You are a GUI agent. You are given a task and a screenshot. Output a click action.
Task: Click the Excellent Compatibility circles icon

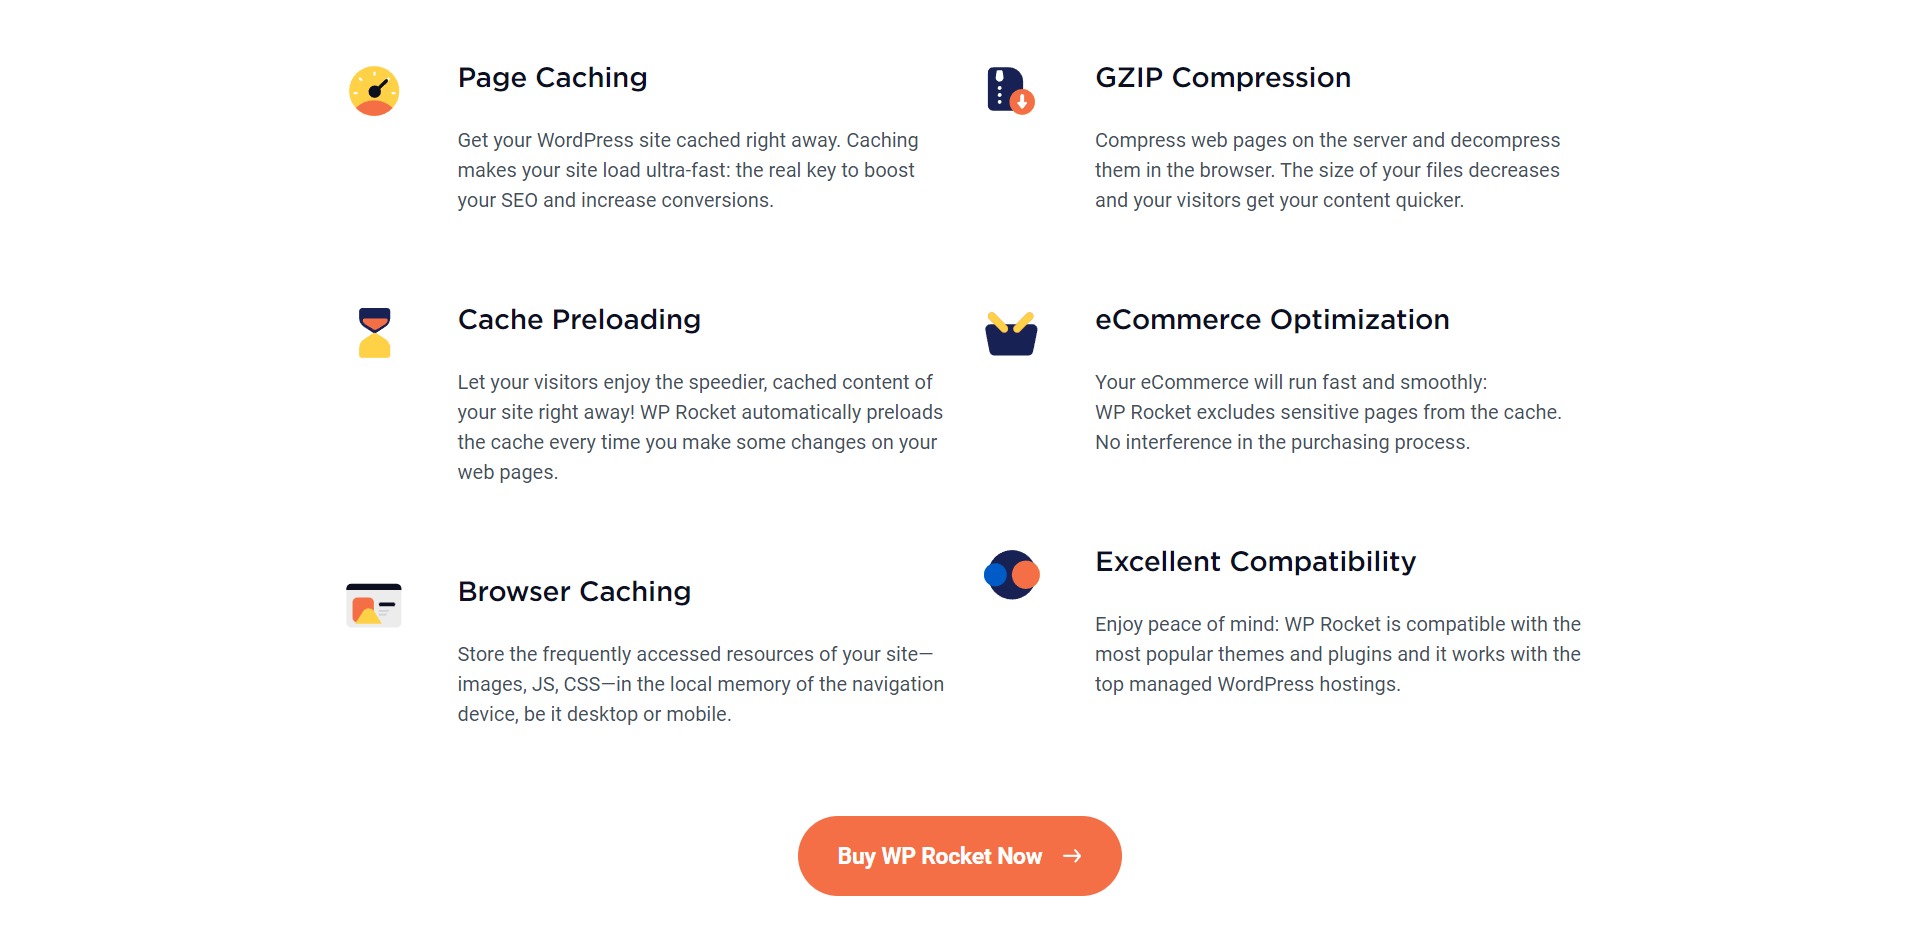pyautogui.click(x=1011, y=575)
